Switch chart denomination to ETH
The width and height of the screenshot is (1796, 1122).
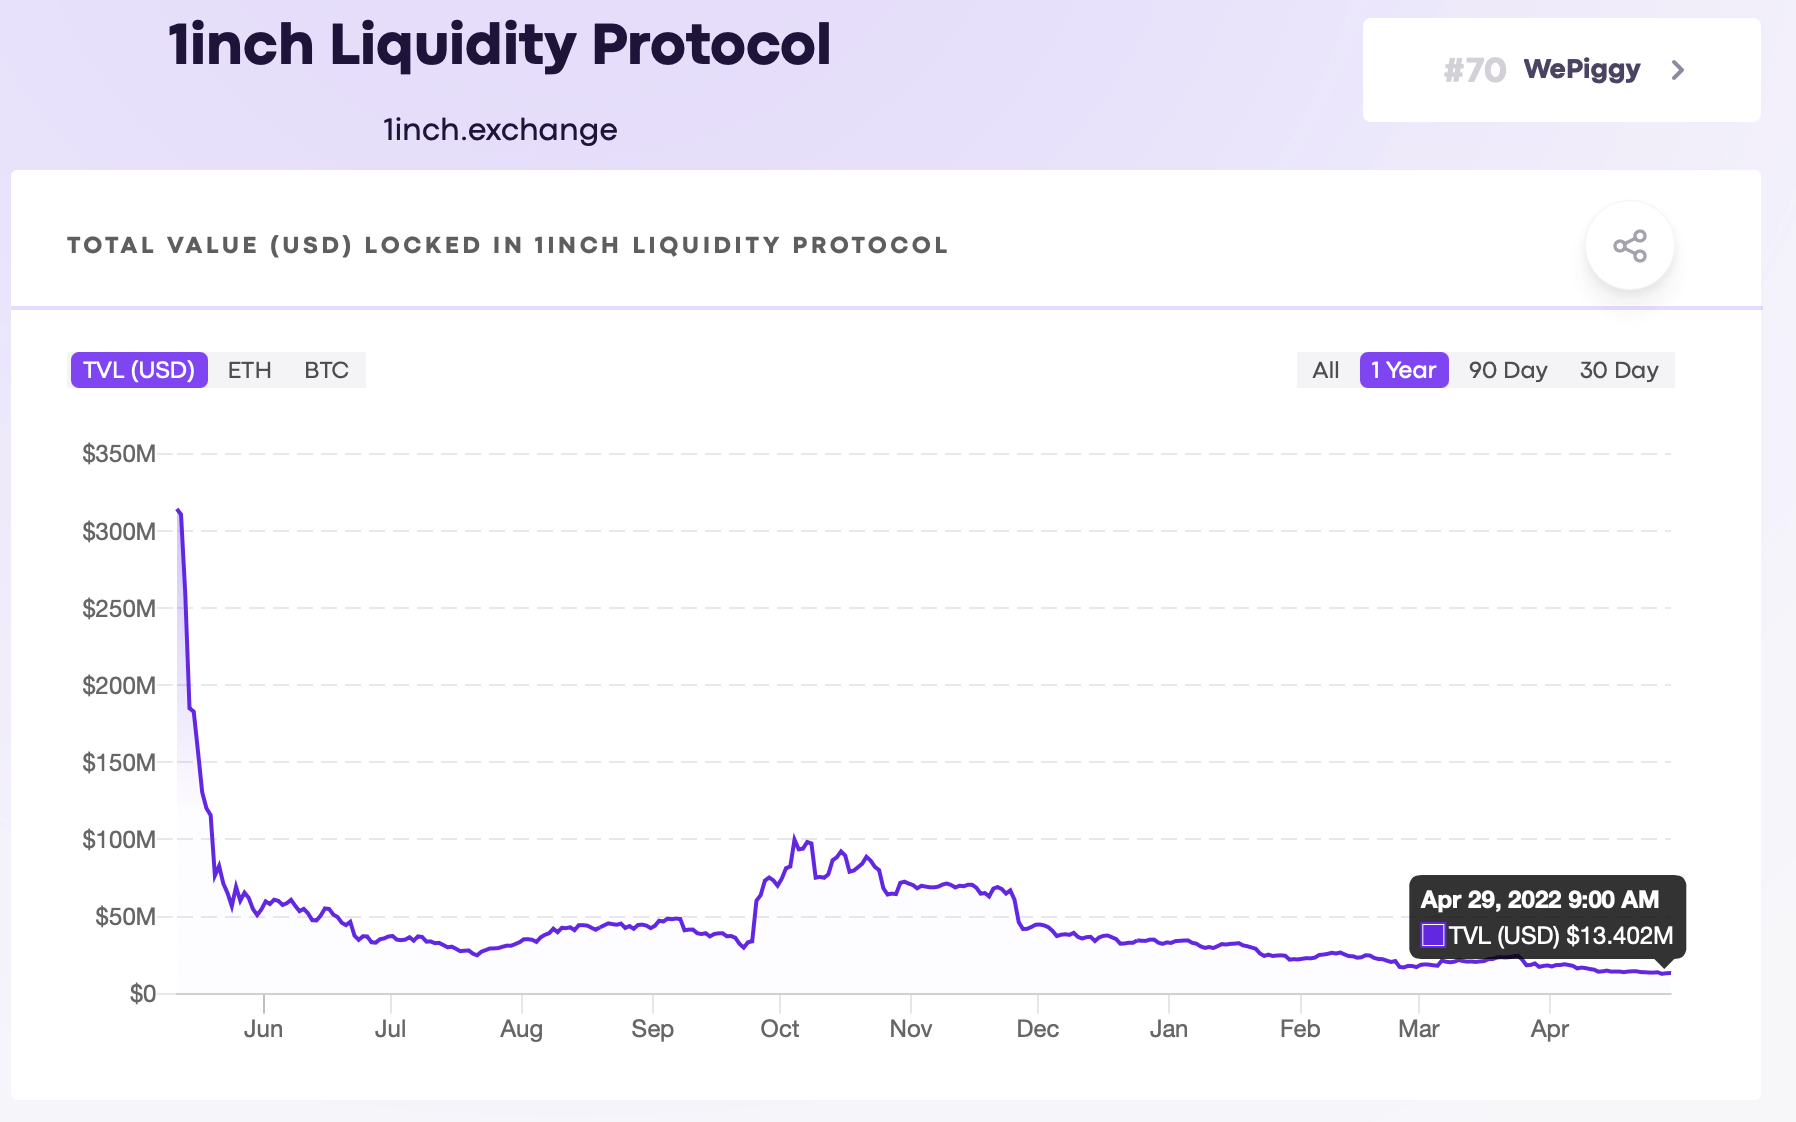coord(249,370)
